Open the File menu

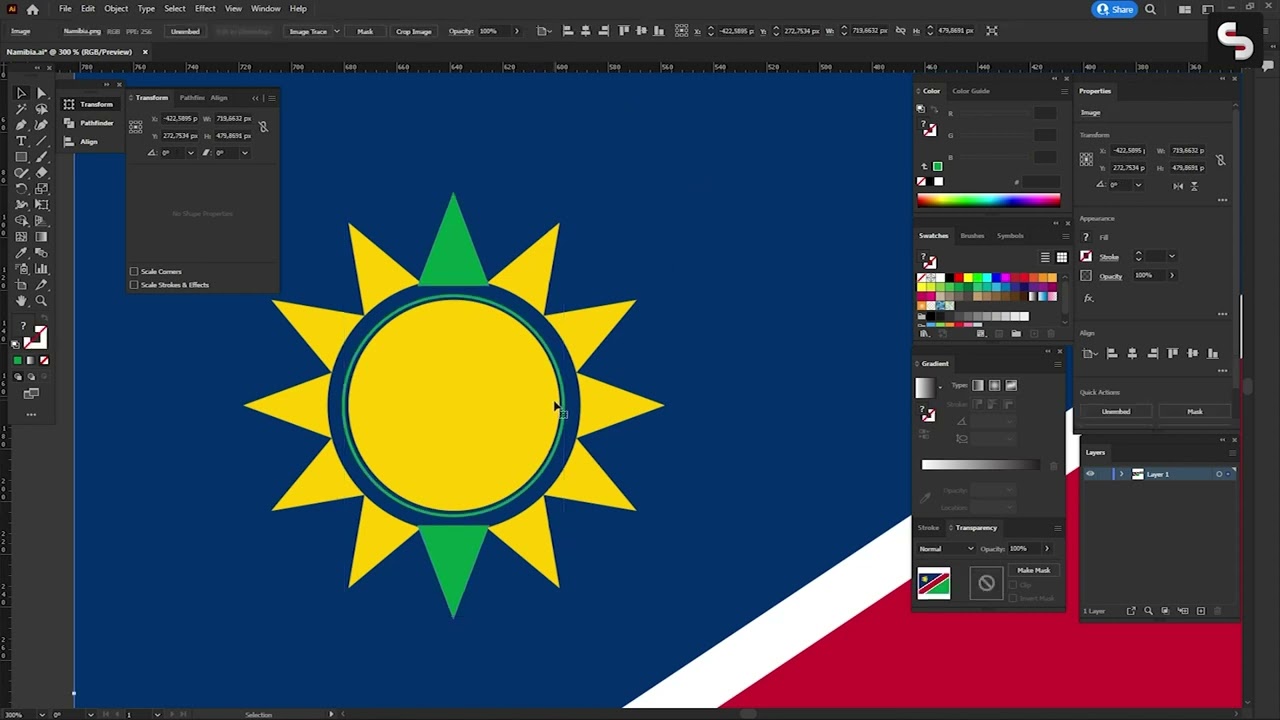coord(65,9)
